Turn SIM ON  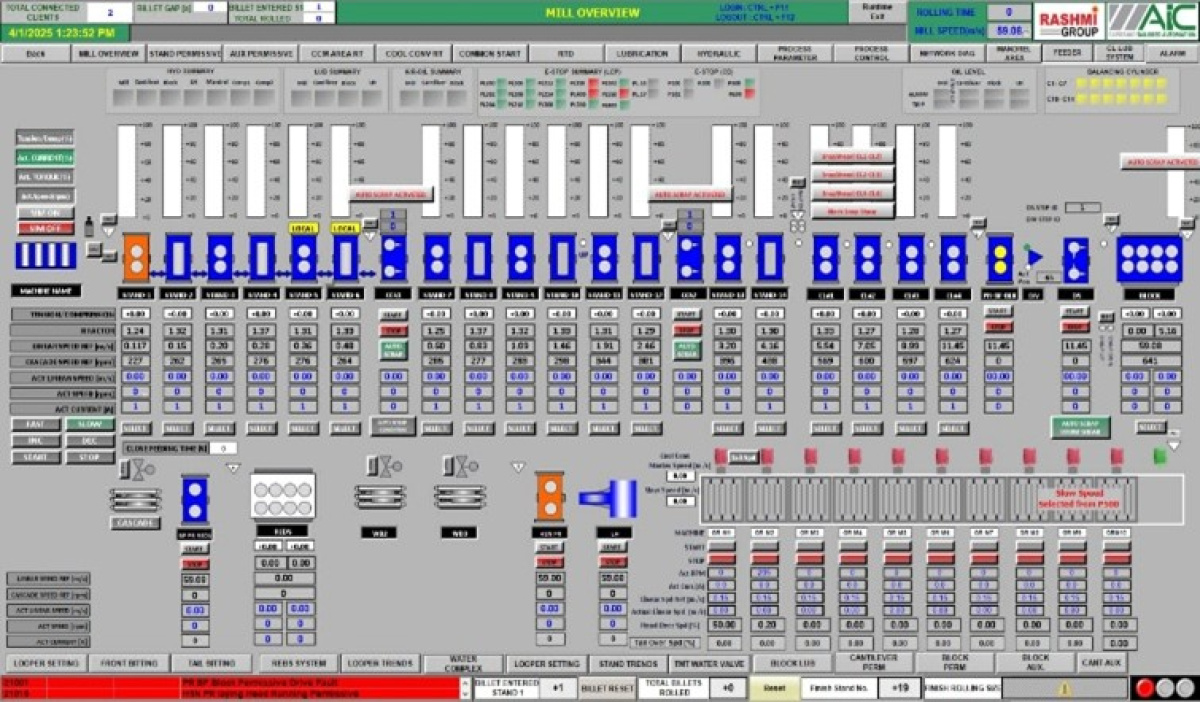coord(44,212)
